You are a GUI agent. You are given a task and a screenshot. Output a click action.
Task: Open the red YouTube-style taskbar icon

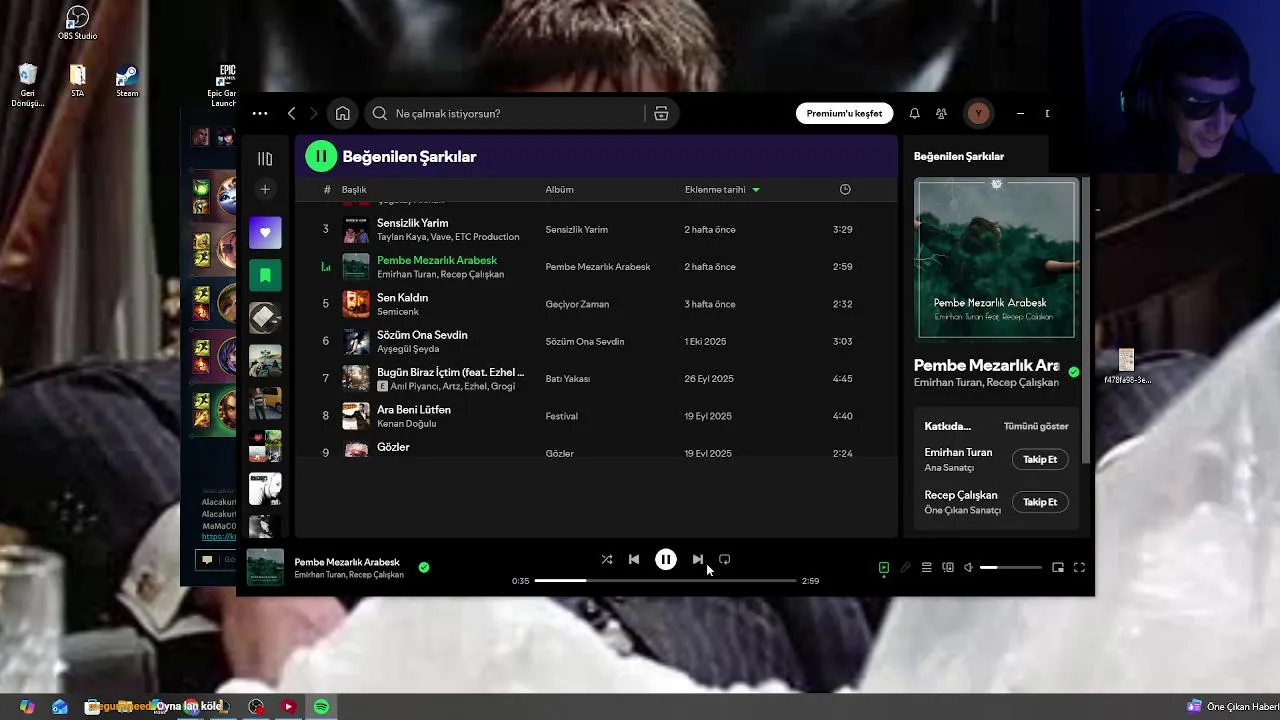click(288, 707)
